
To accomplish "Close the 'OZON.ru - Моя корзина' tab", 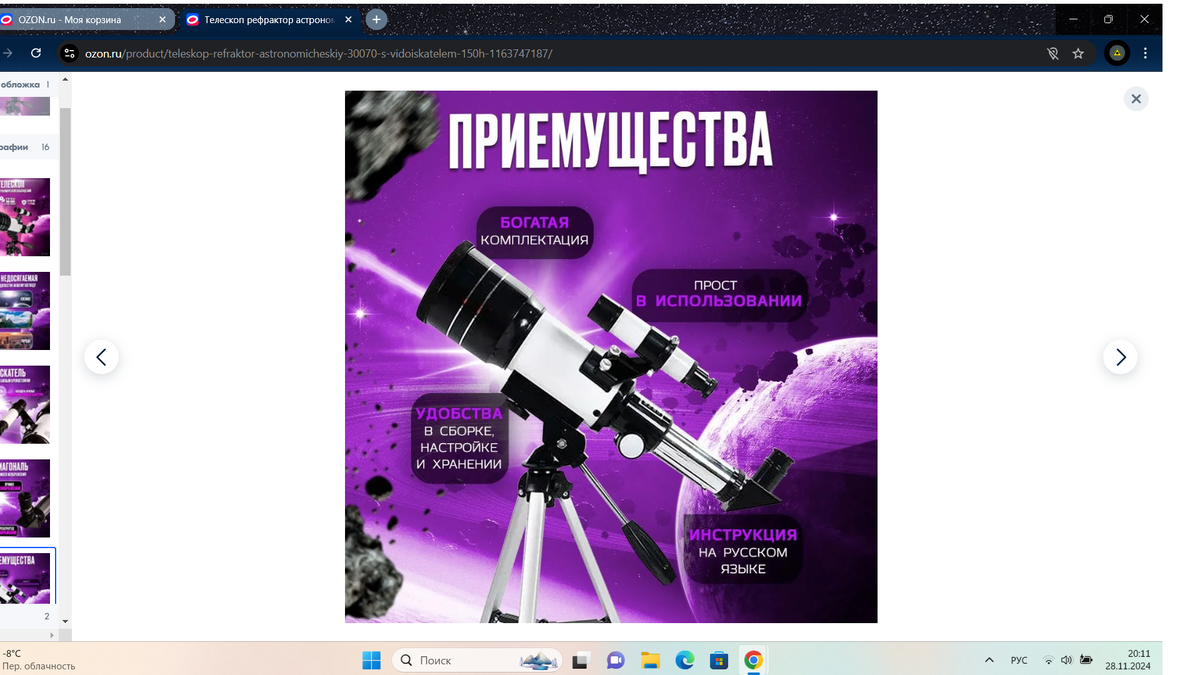I will (x=162, y=19).
